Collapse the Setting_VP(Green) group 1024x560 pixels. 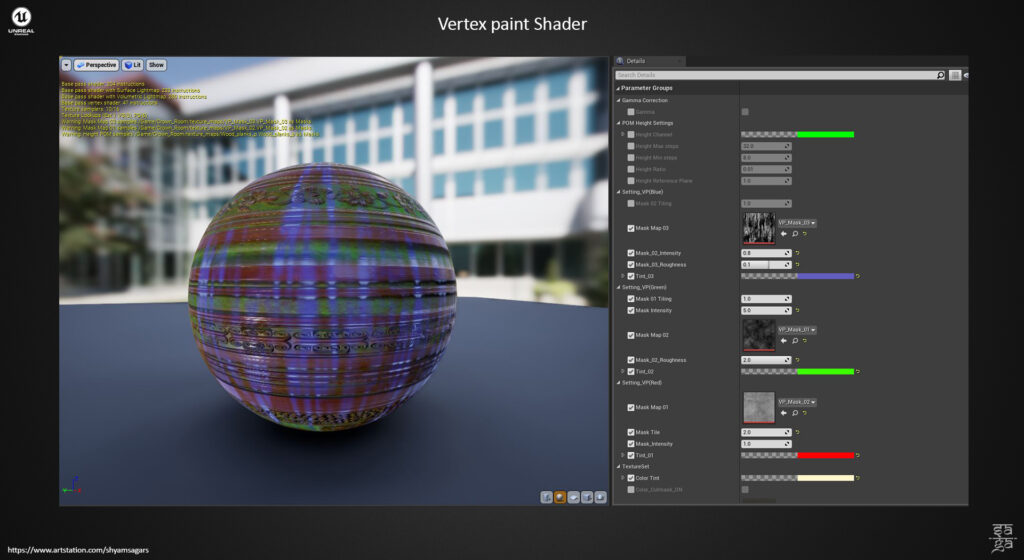(618, 287)
